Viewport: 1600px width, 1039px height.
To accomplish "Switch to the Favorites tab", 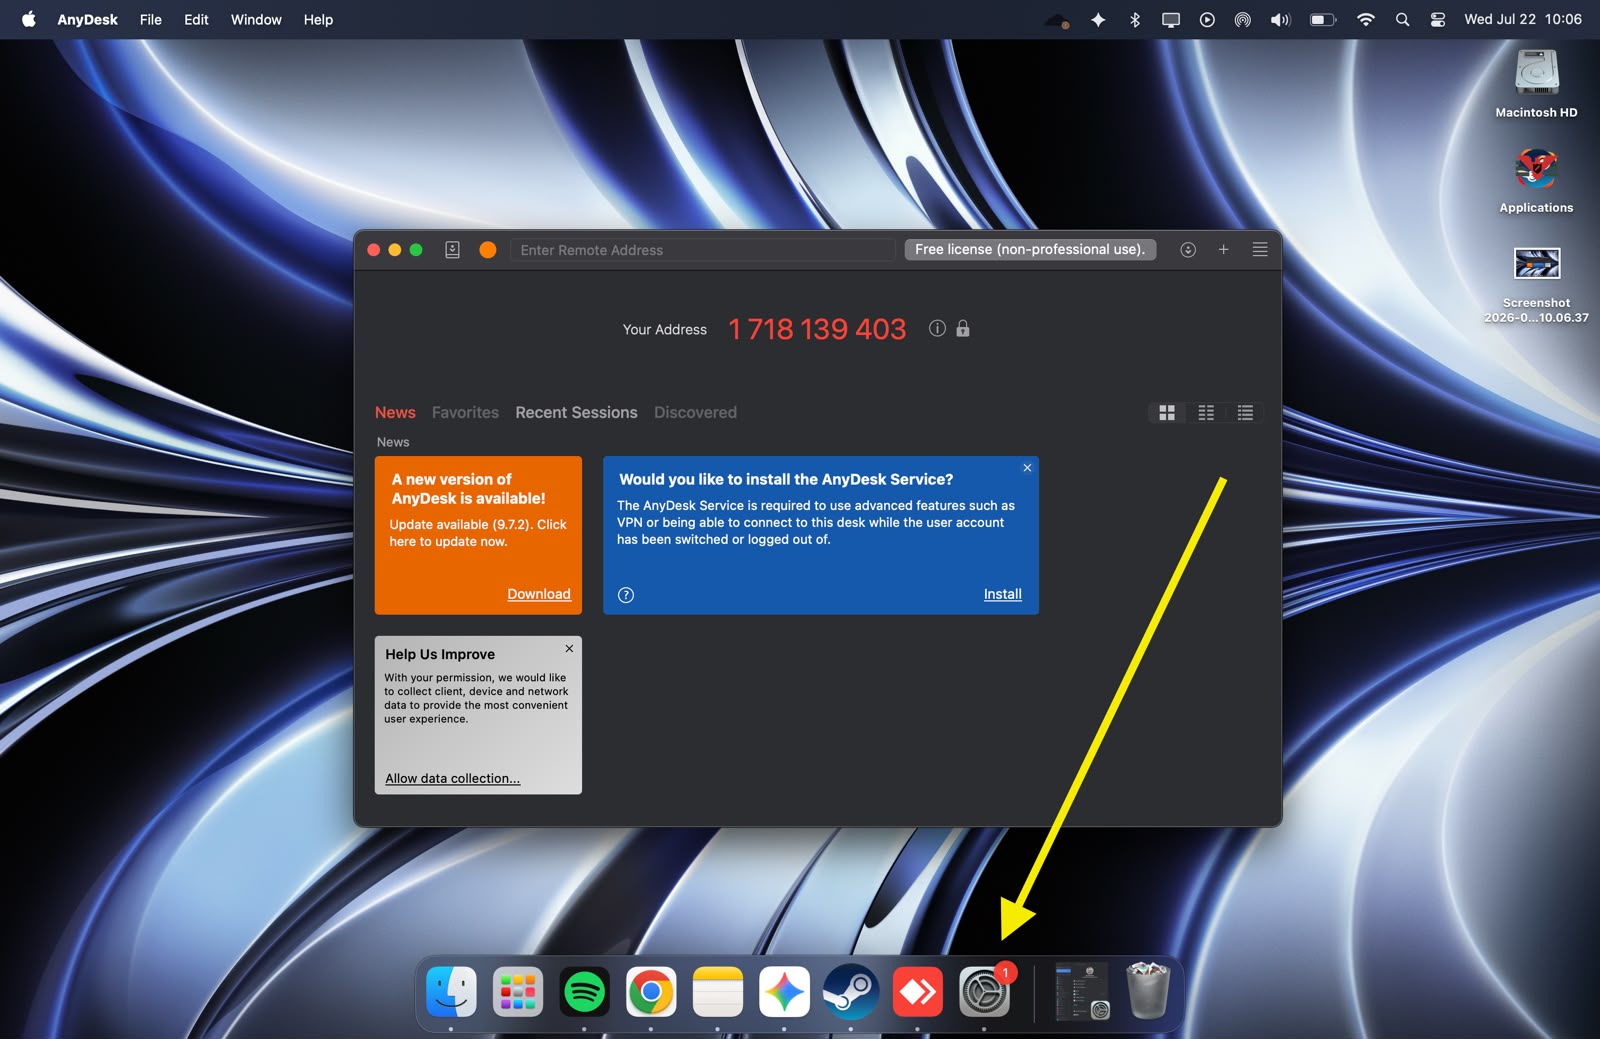I will click(465, 412).
